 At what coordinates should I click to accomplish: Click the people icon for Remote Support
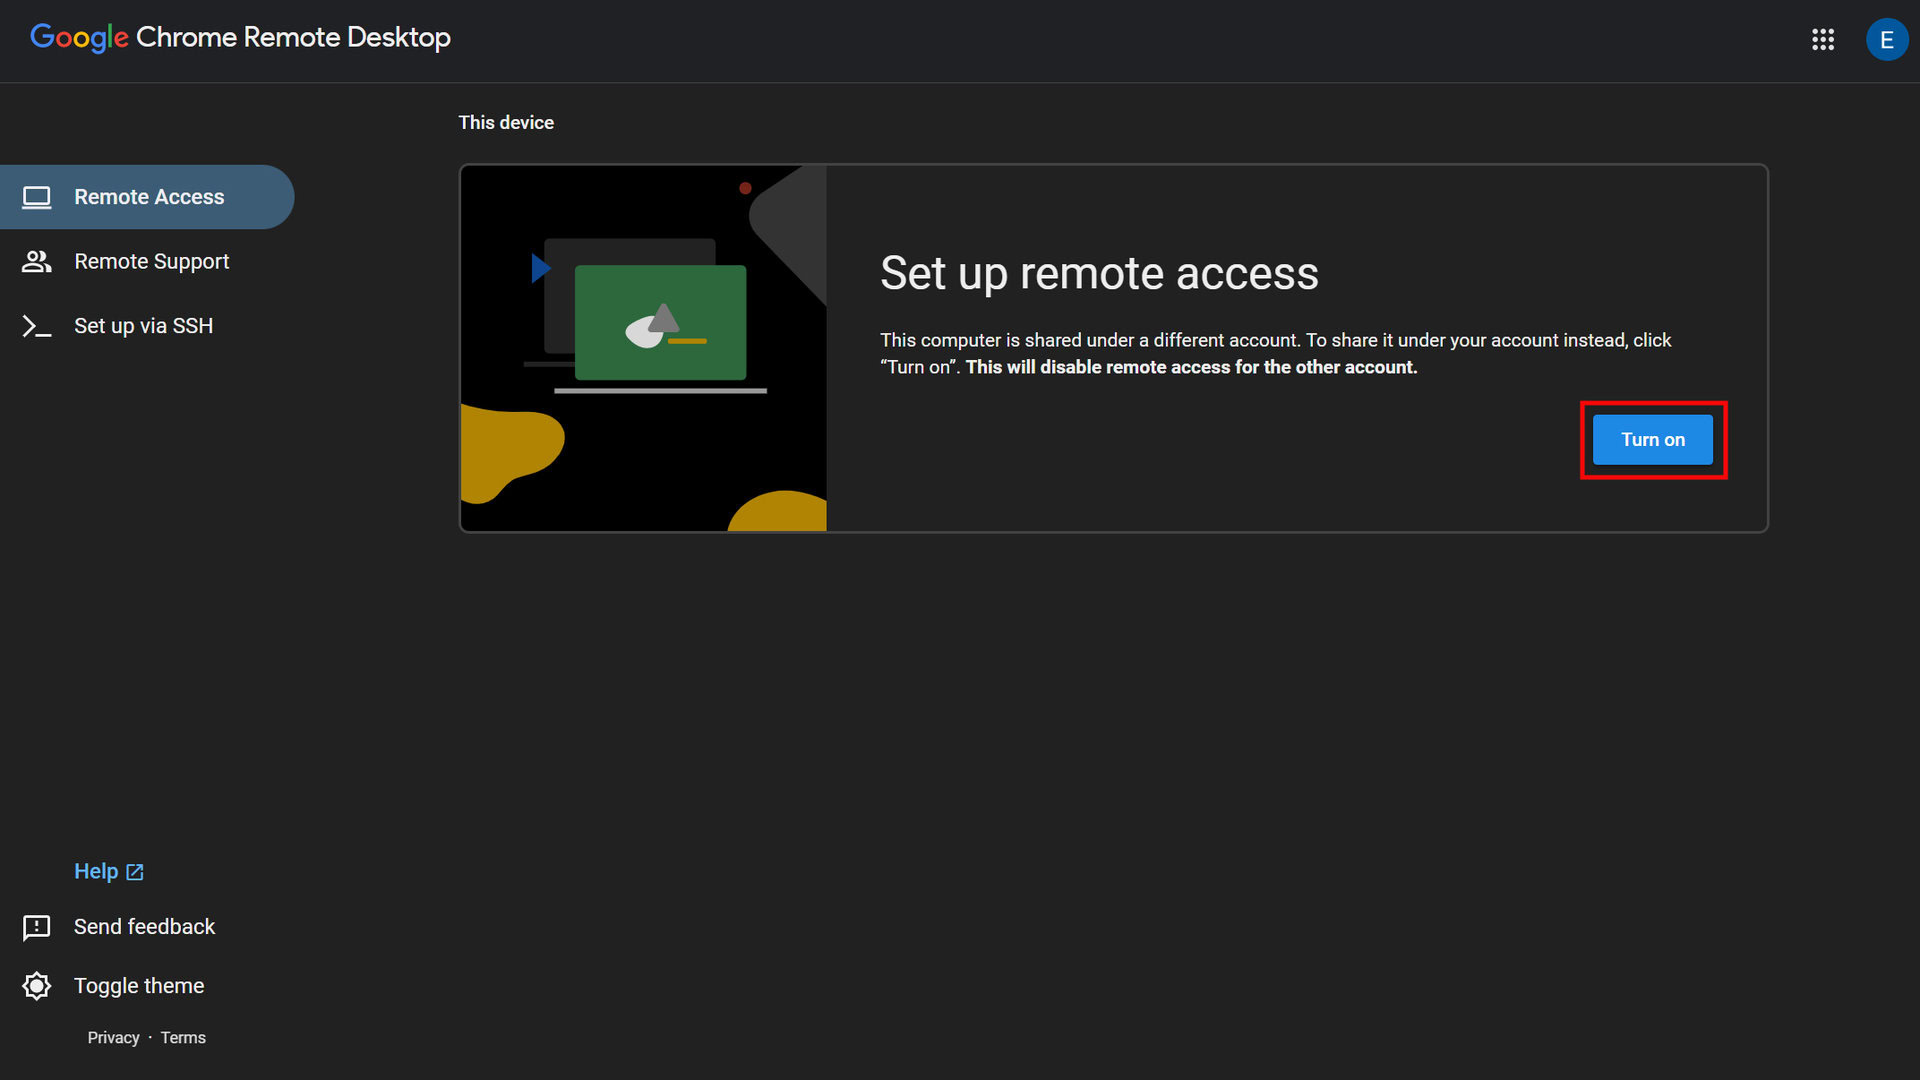tap(37, 262)
